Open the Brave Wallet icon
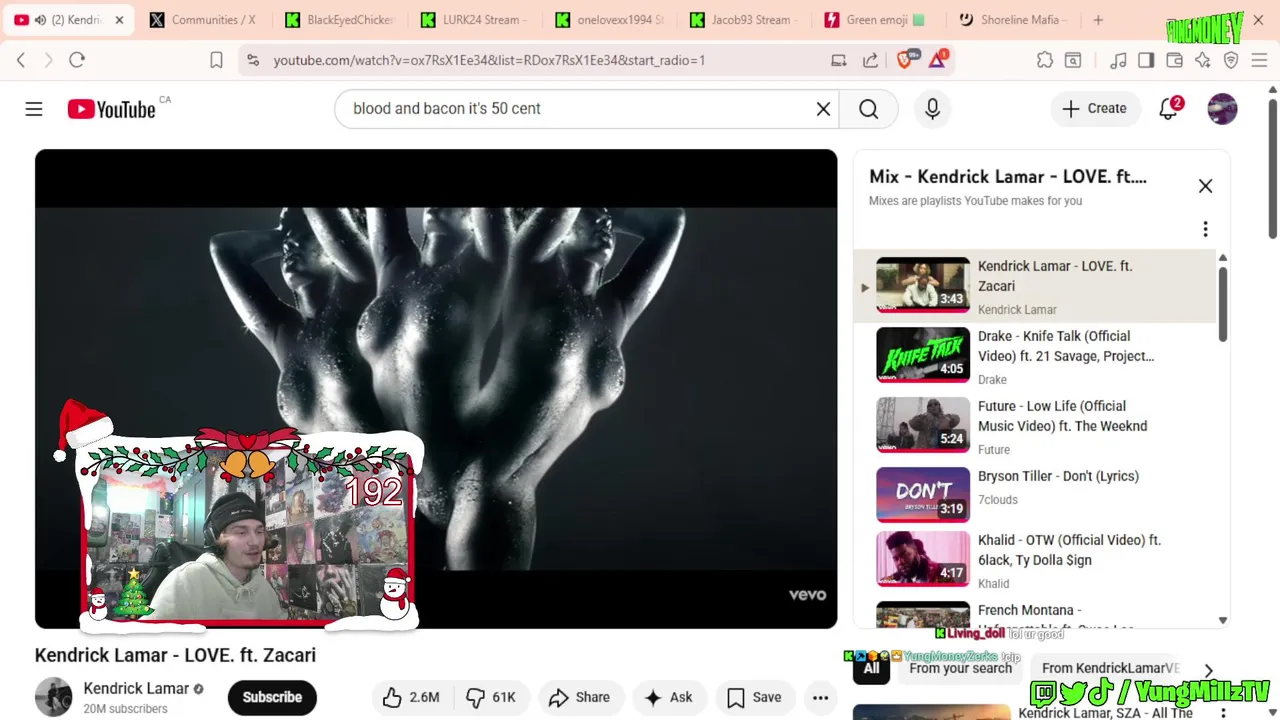This screenshot has width=1280, height=720. (x=1175, y=60)
